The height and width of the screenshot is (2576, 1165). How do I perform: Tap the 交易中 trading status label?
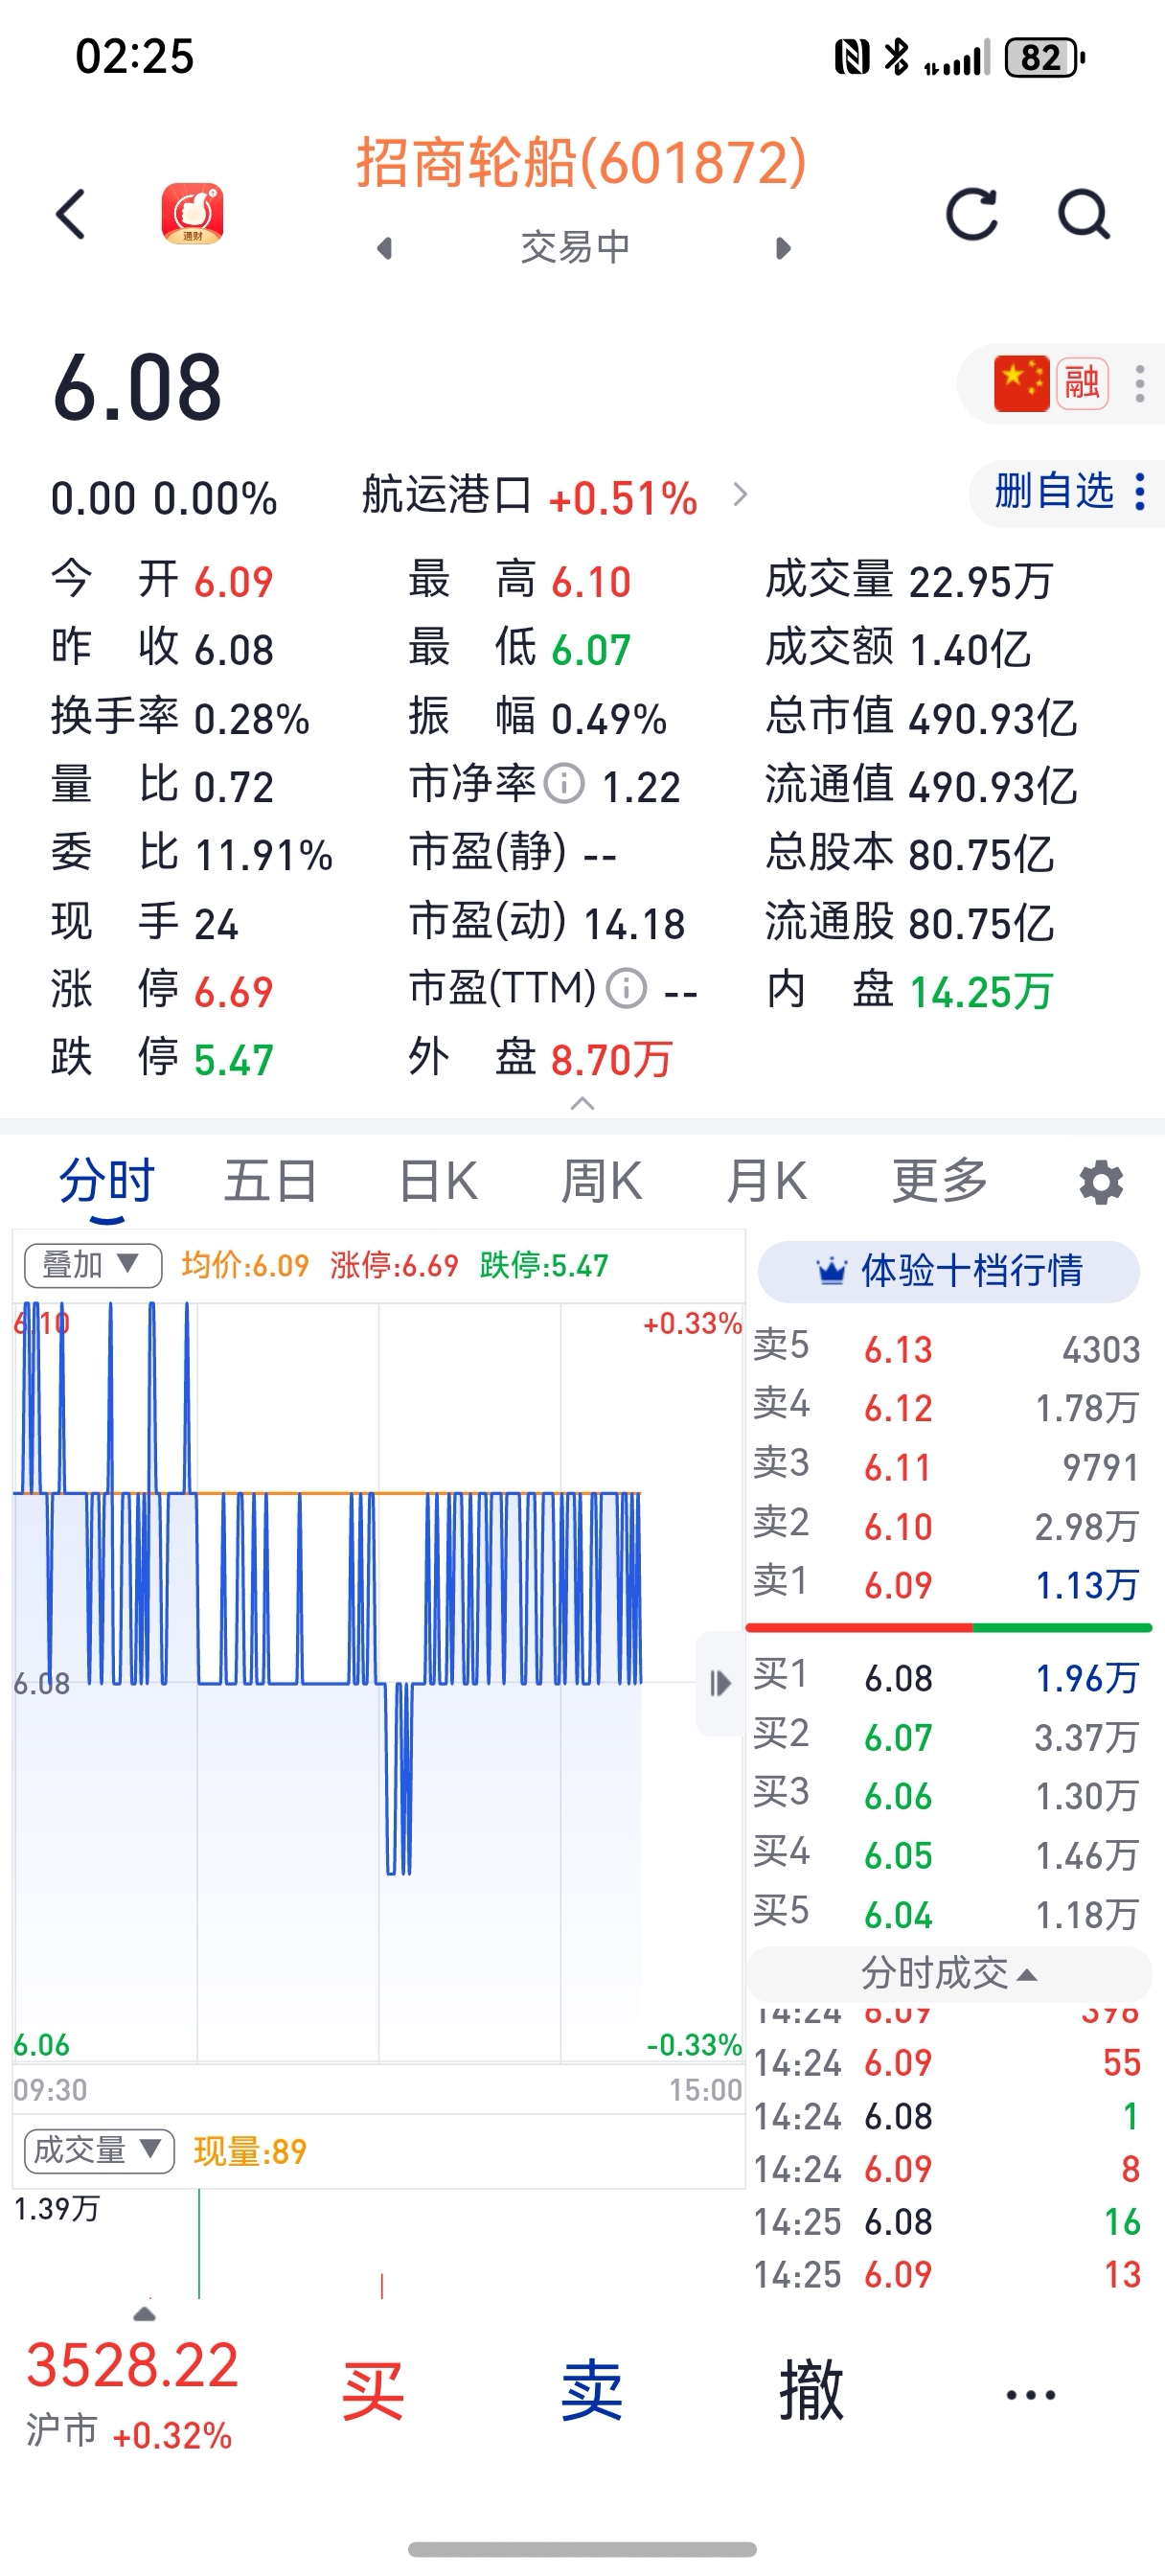tap(575, 247)
